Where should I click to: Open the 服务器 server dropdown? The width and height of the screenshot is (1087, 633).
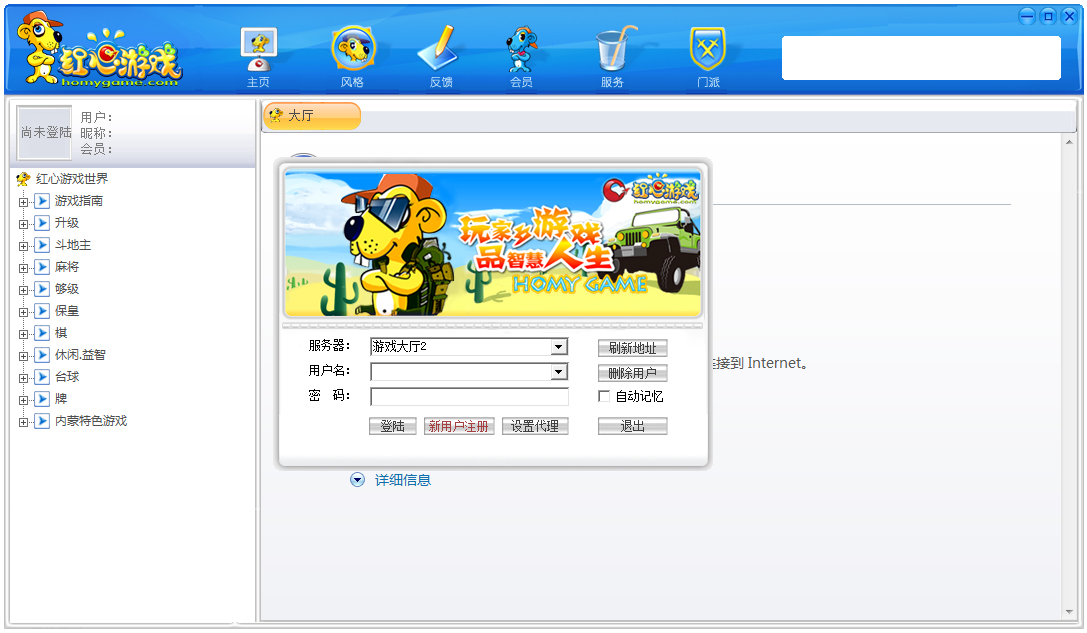tap(560, 347)
